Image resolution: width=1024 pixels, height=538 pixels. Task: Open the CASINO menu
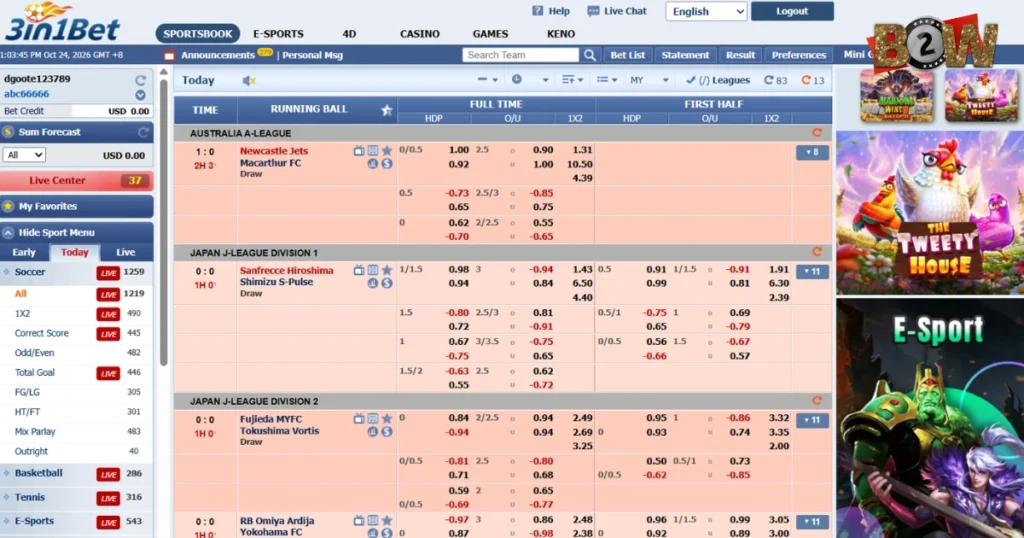click(419, 34)
